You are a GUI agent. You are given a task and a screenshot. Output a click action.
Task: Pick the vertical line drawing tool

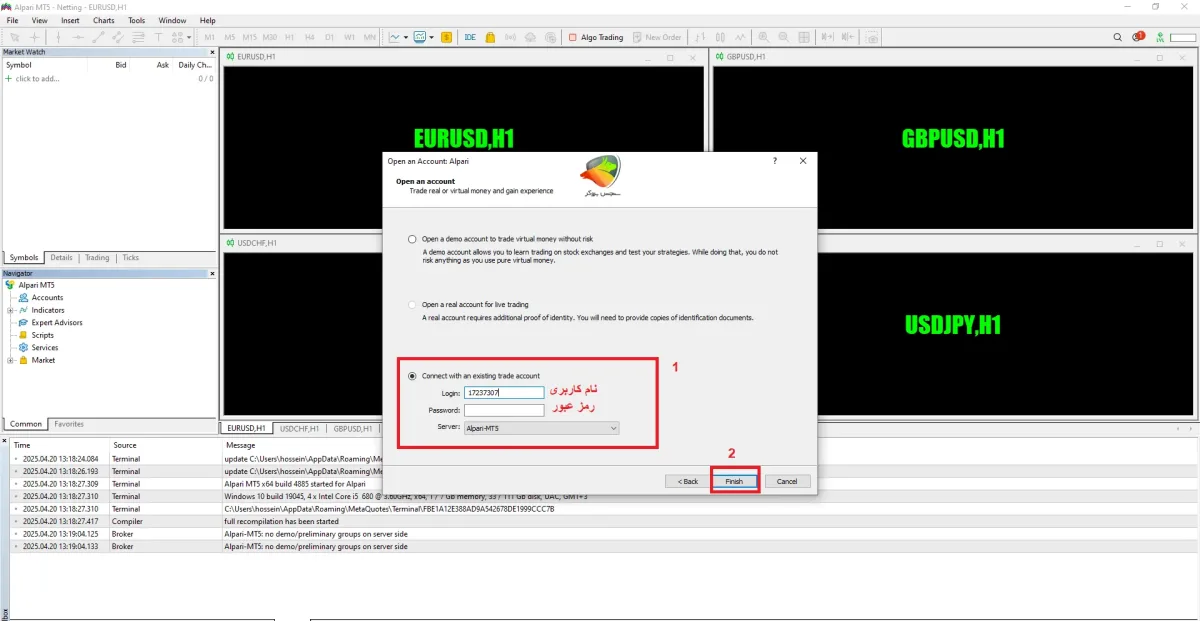58,37
